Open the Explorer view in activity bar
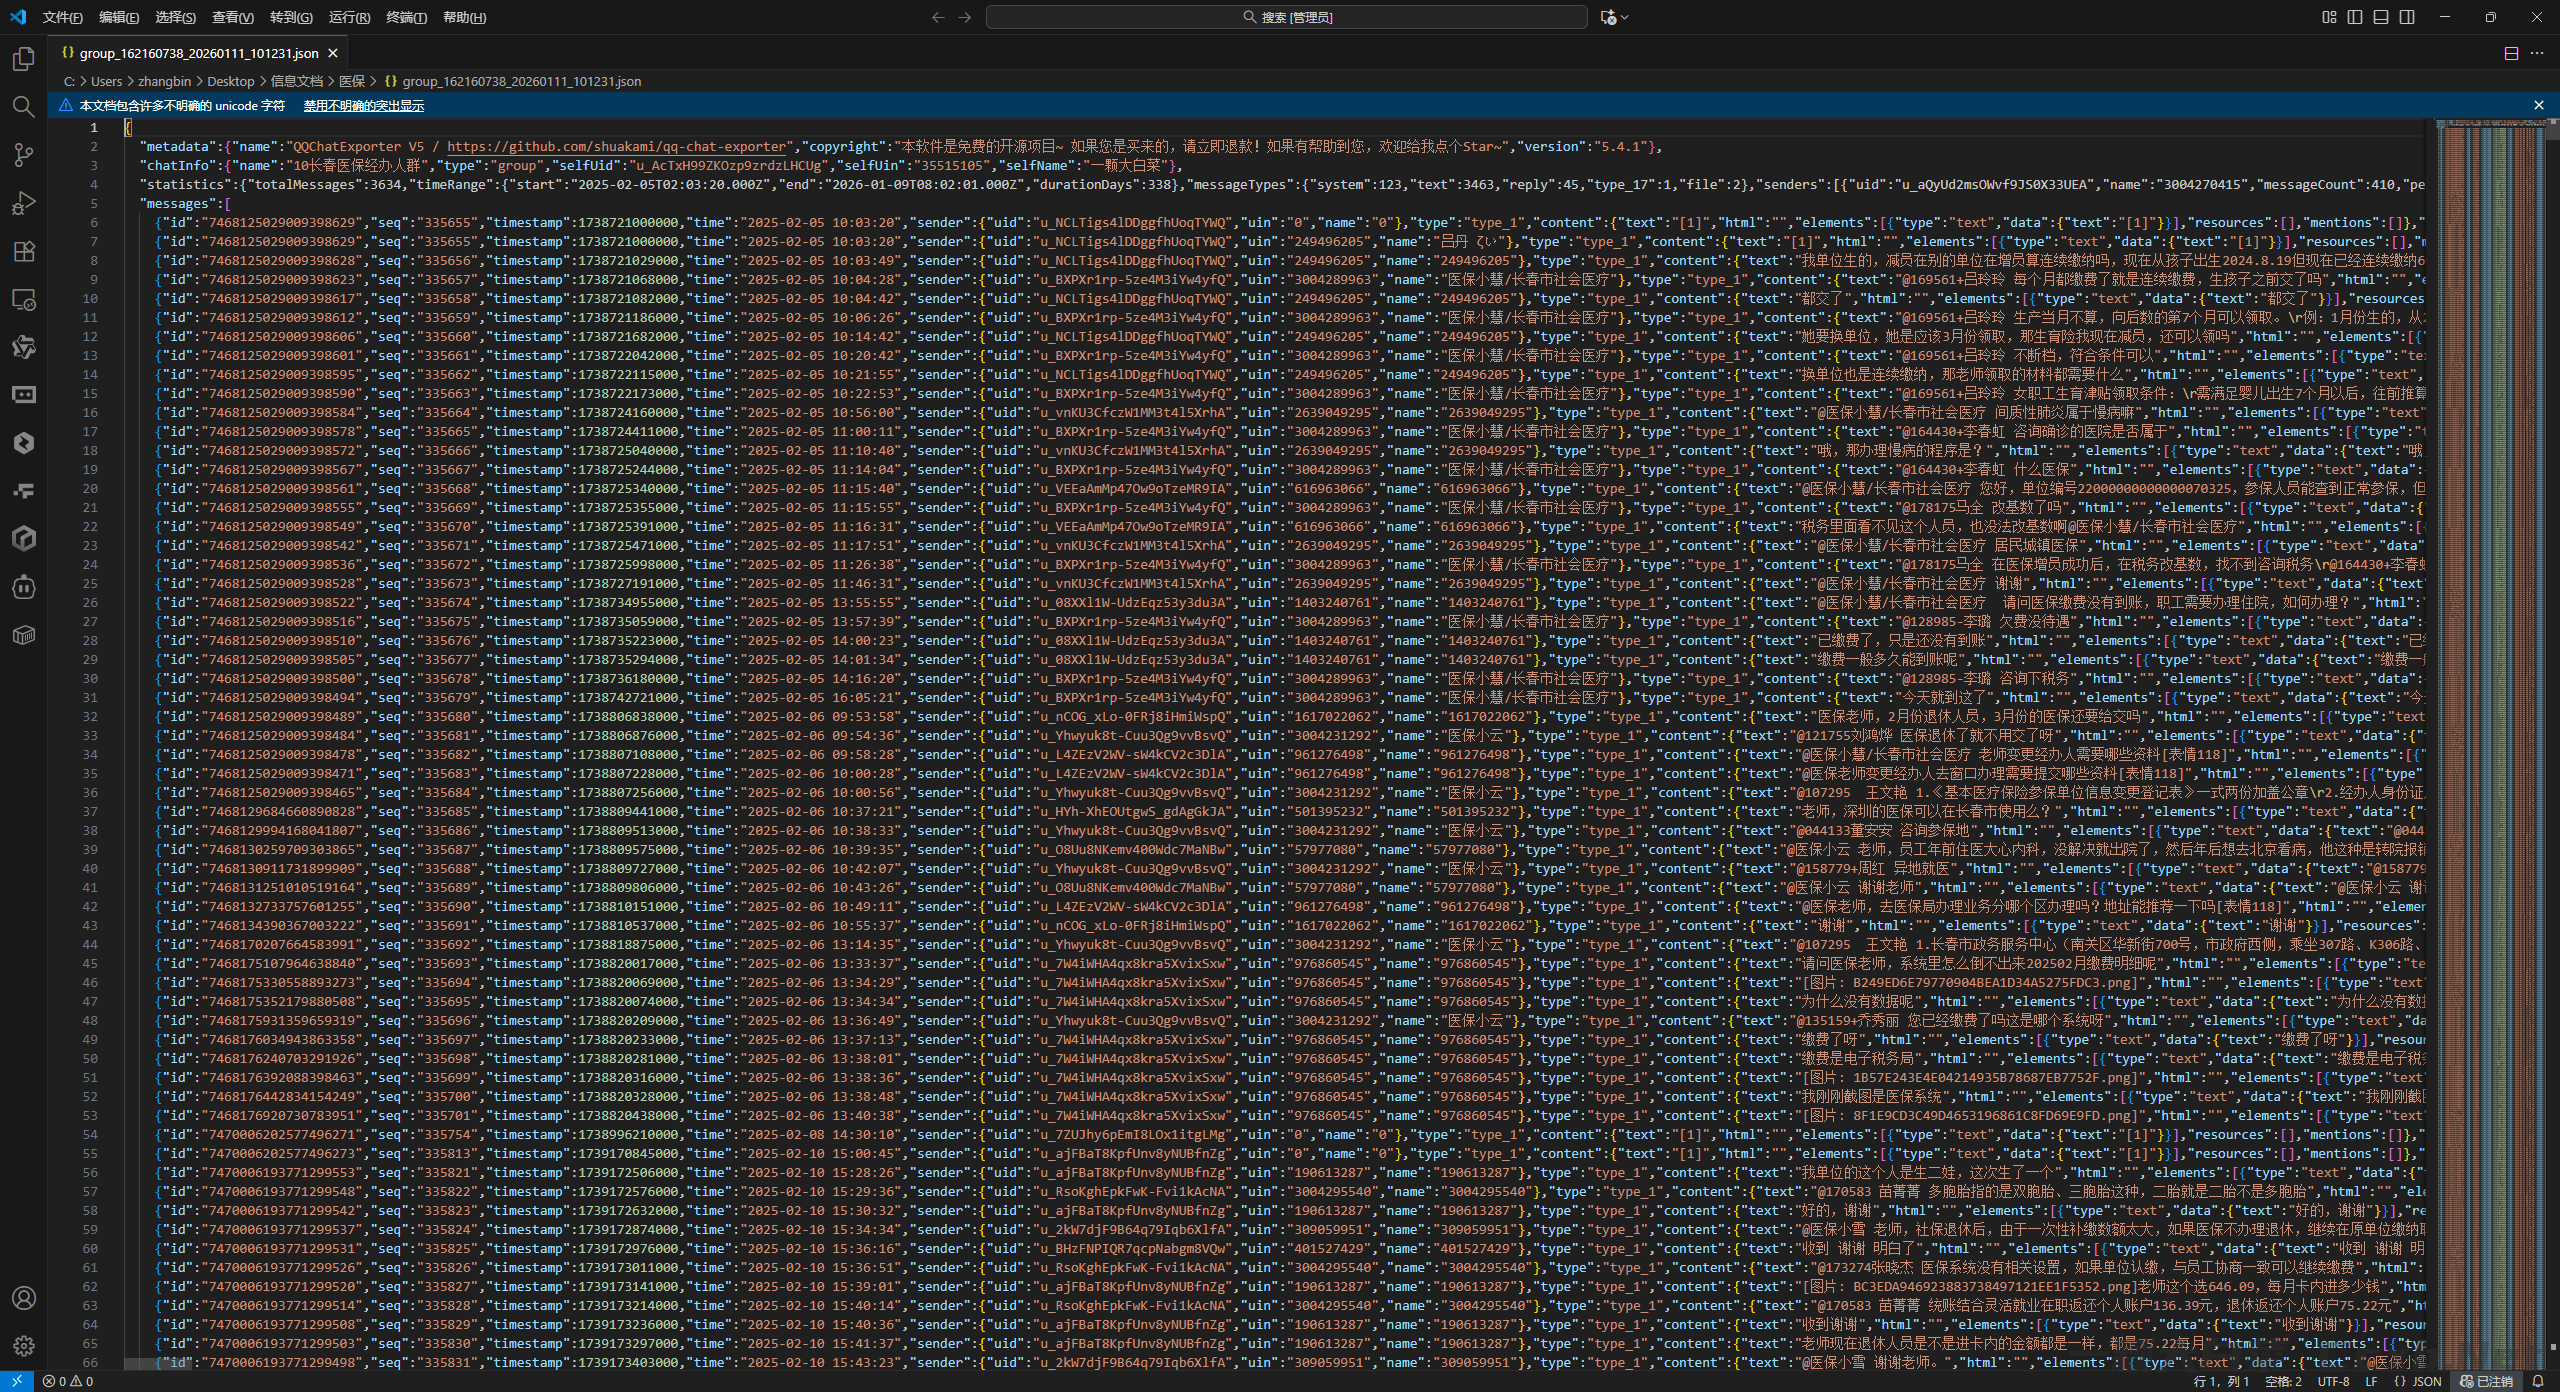Image resolution: width=2560 pixels, height=1392 pixels. pos(24,59)
